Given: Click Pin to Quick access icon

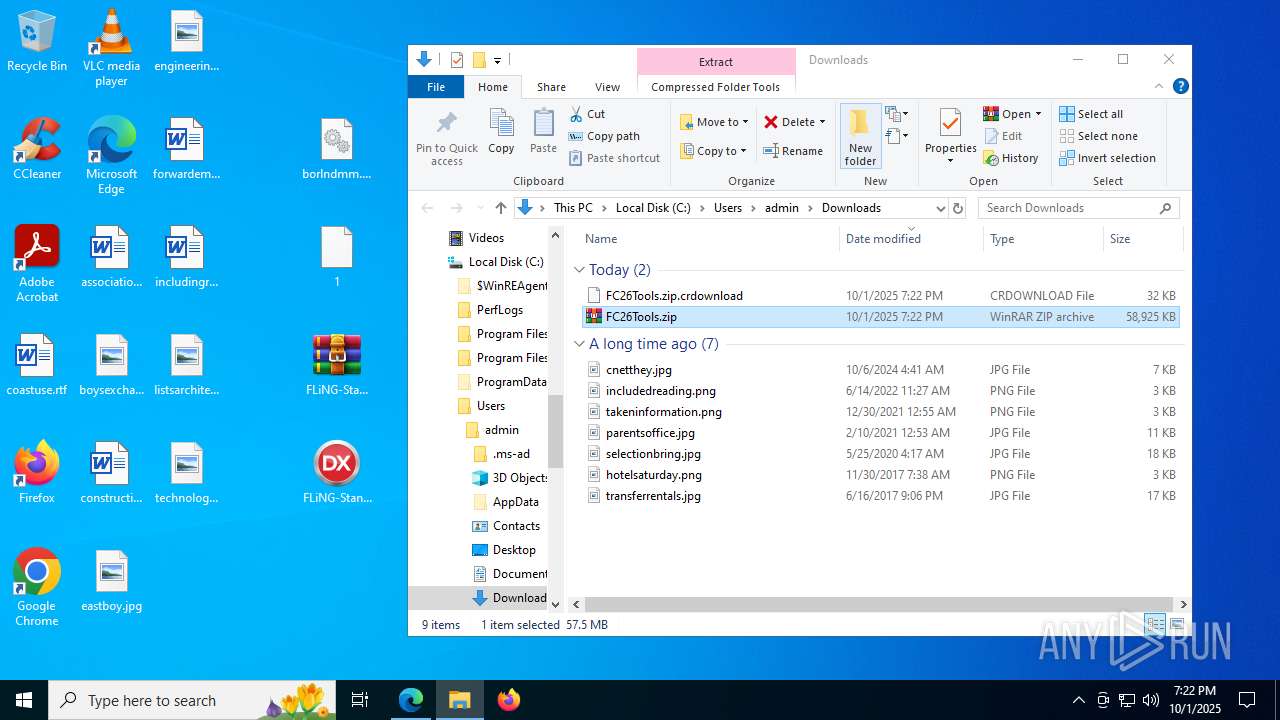Looking at the screenshot, I should 447,137.
